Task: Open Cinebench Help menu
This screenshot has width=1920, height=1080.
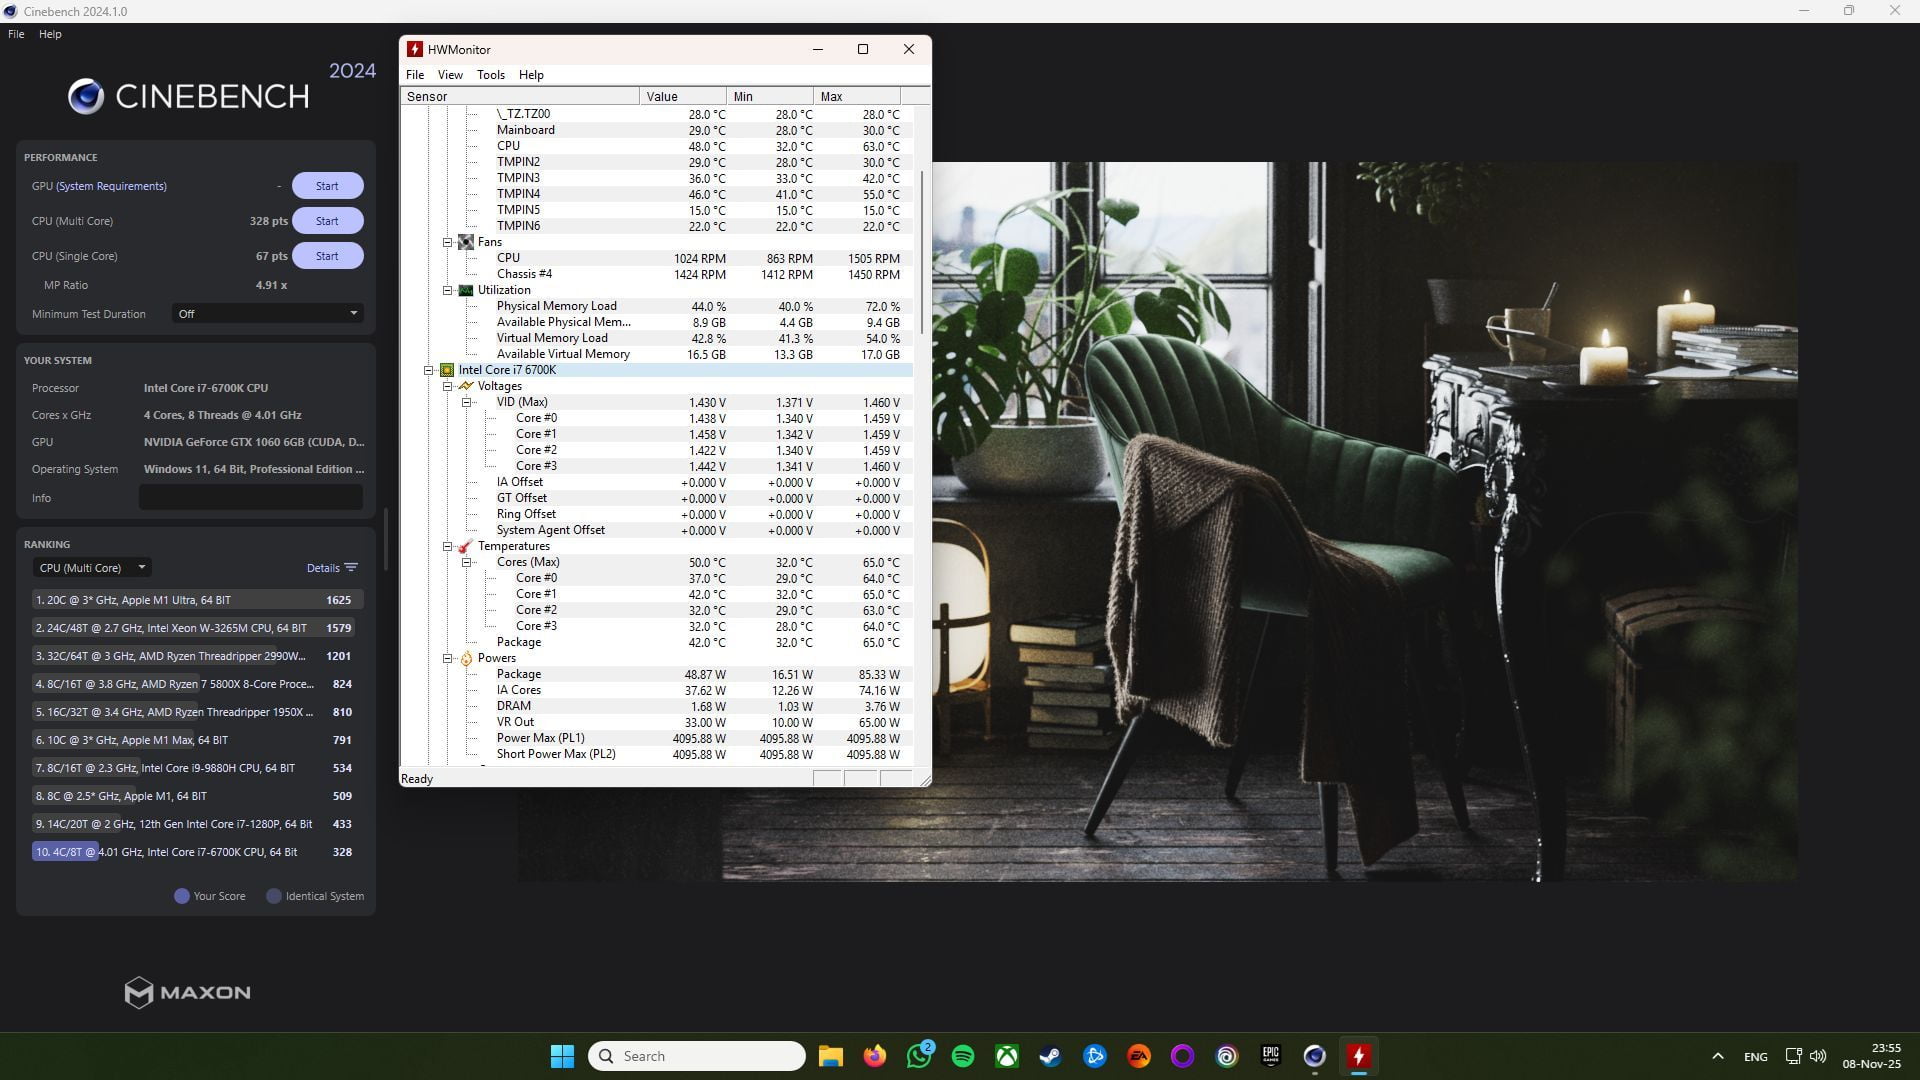Action: point(50,34)
